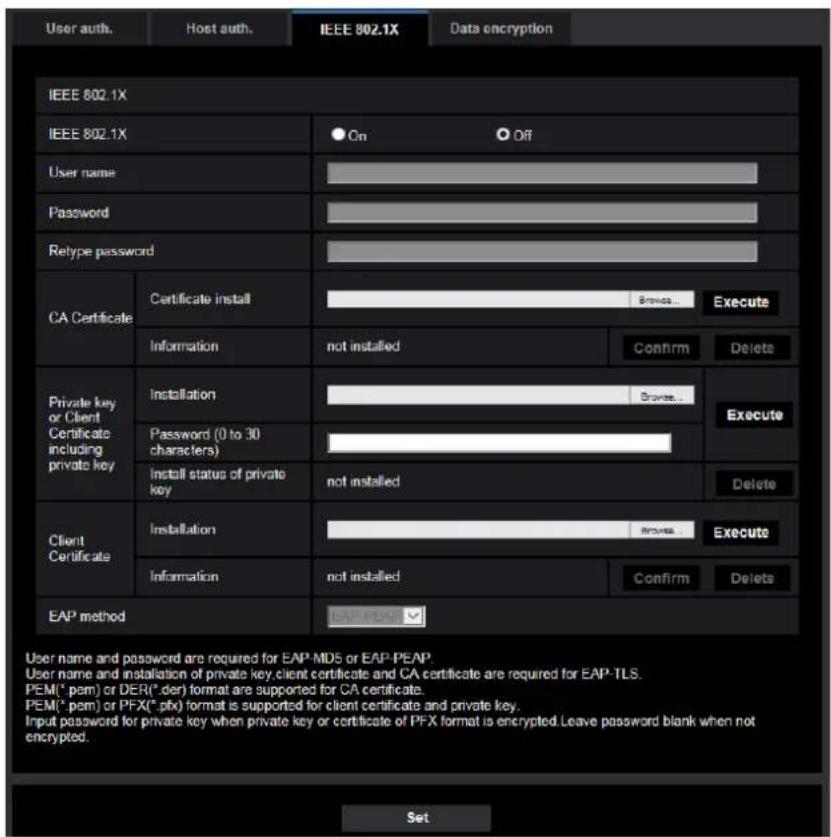The height and width of the screenshot is (837, 831).
Task: Click the Retype password field
Action: [542, 251]
